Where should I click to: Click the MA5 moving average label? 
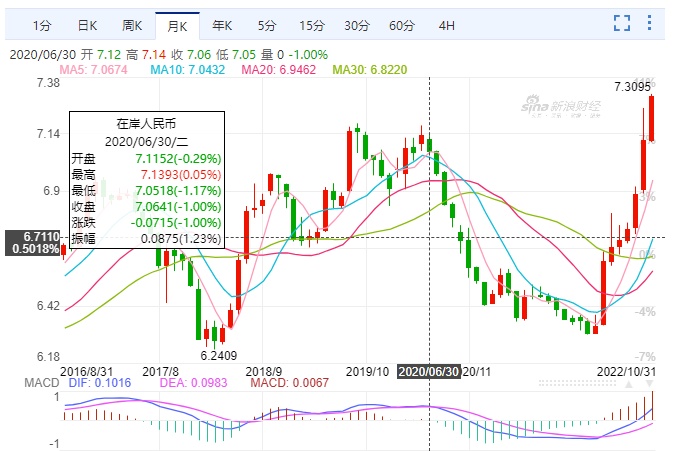(x=94, y=69)
